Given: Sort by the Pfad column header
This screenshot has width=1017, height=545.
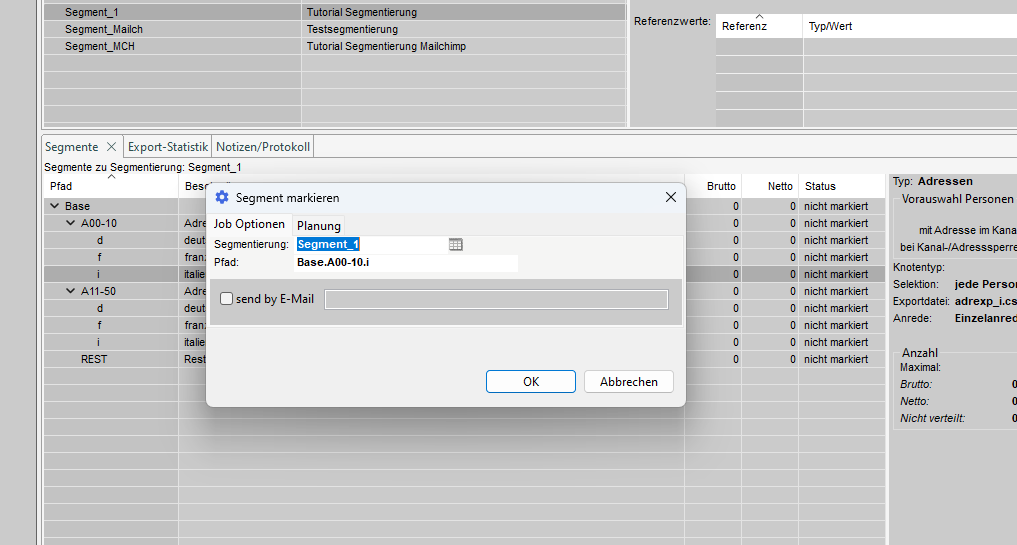Looking at the screenshot, I should (62, 186).
